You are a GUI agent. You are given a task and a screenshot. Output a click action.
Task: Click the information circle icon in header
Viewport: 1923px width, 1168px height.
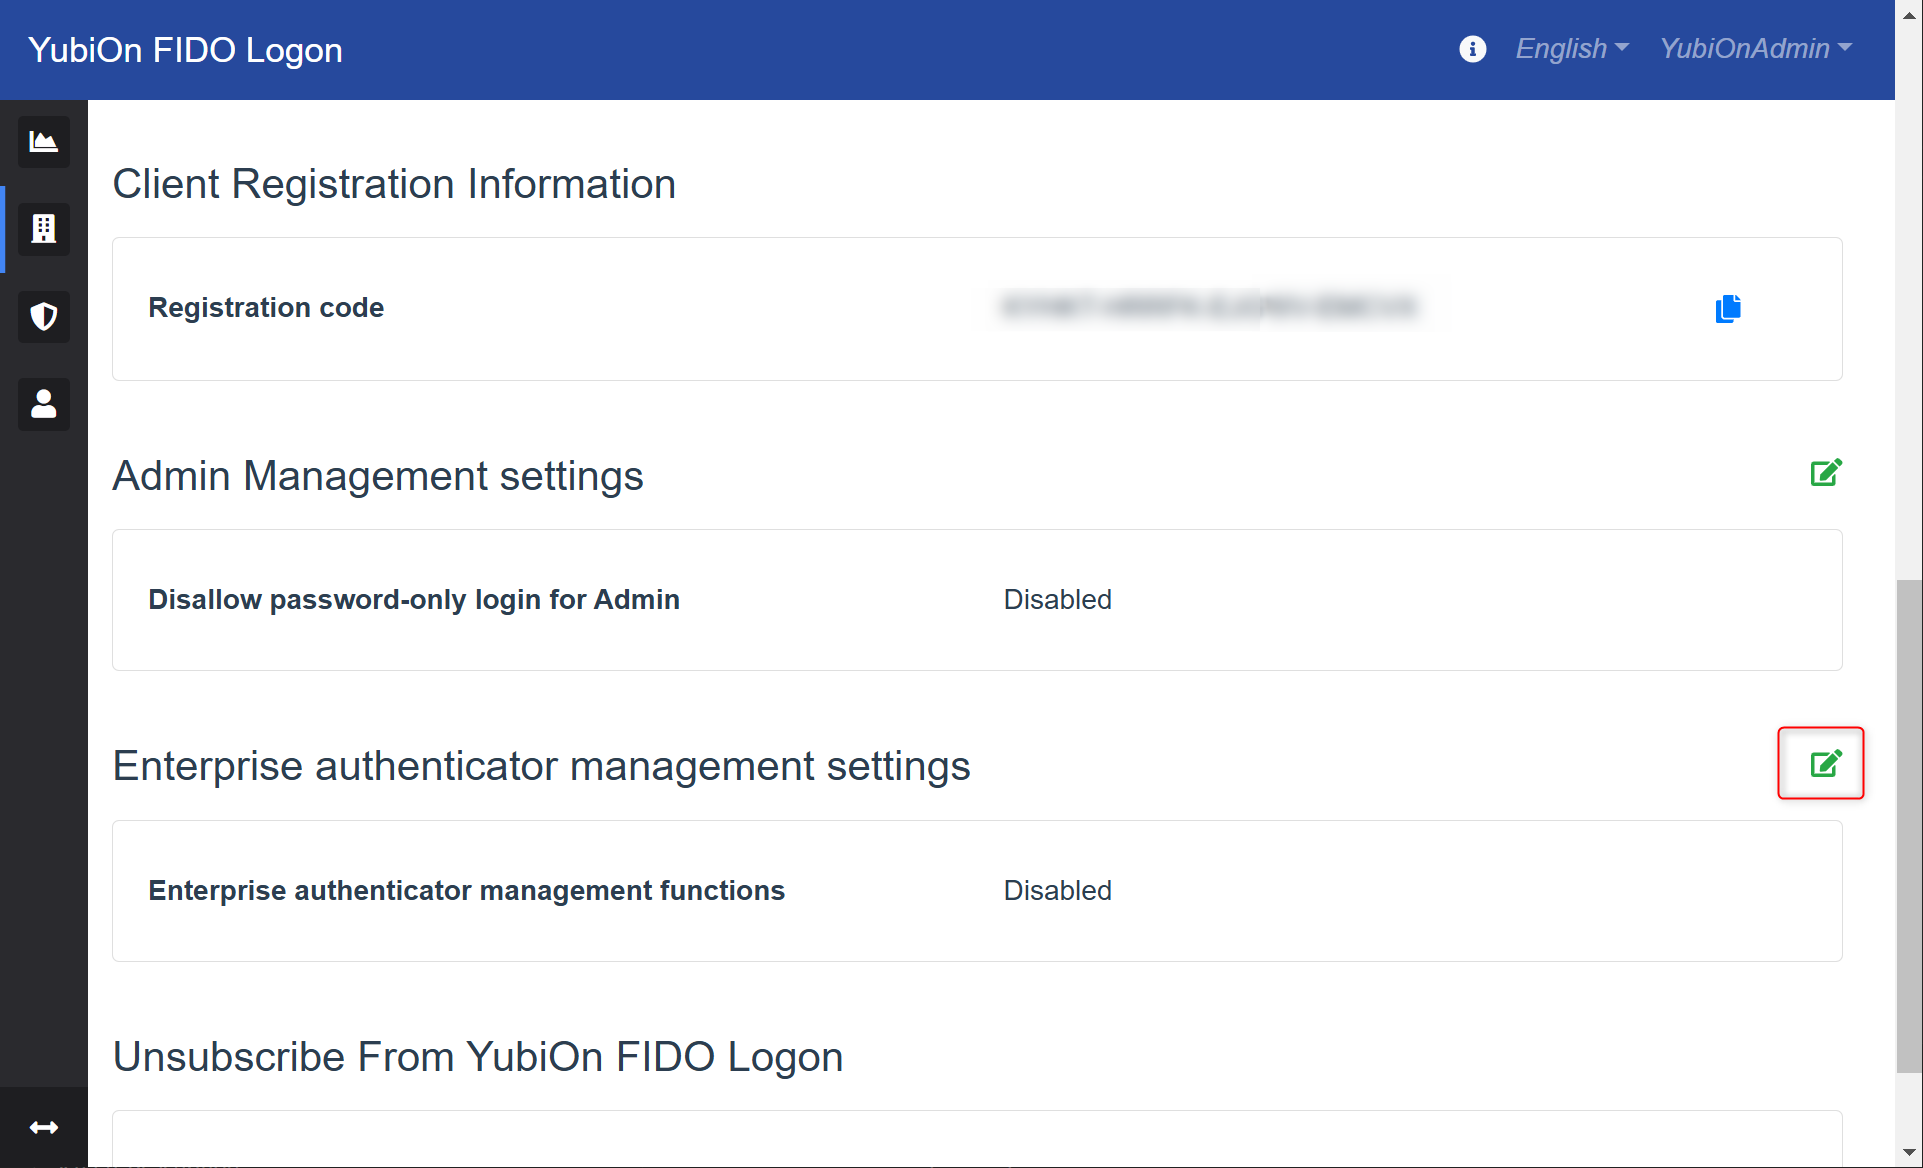tap(1472, 49)
